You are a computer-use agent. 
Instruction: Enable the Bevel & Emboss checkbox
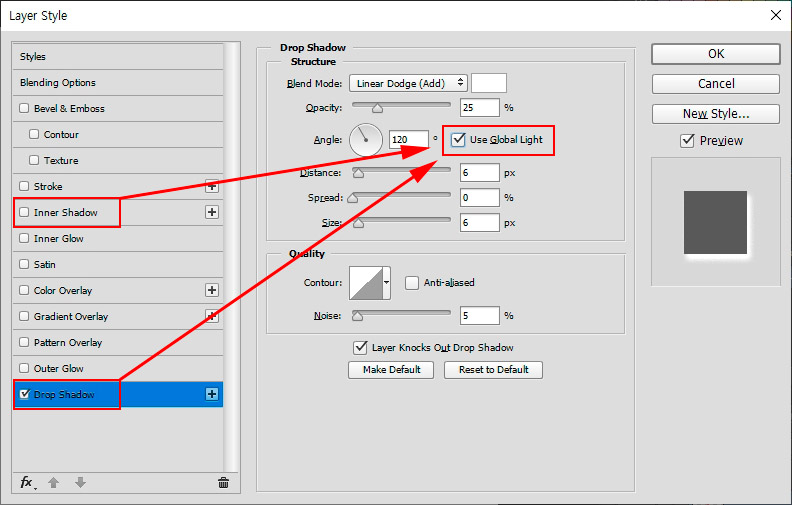(x=24, y=108)
